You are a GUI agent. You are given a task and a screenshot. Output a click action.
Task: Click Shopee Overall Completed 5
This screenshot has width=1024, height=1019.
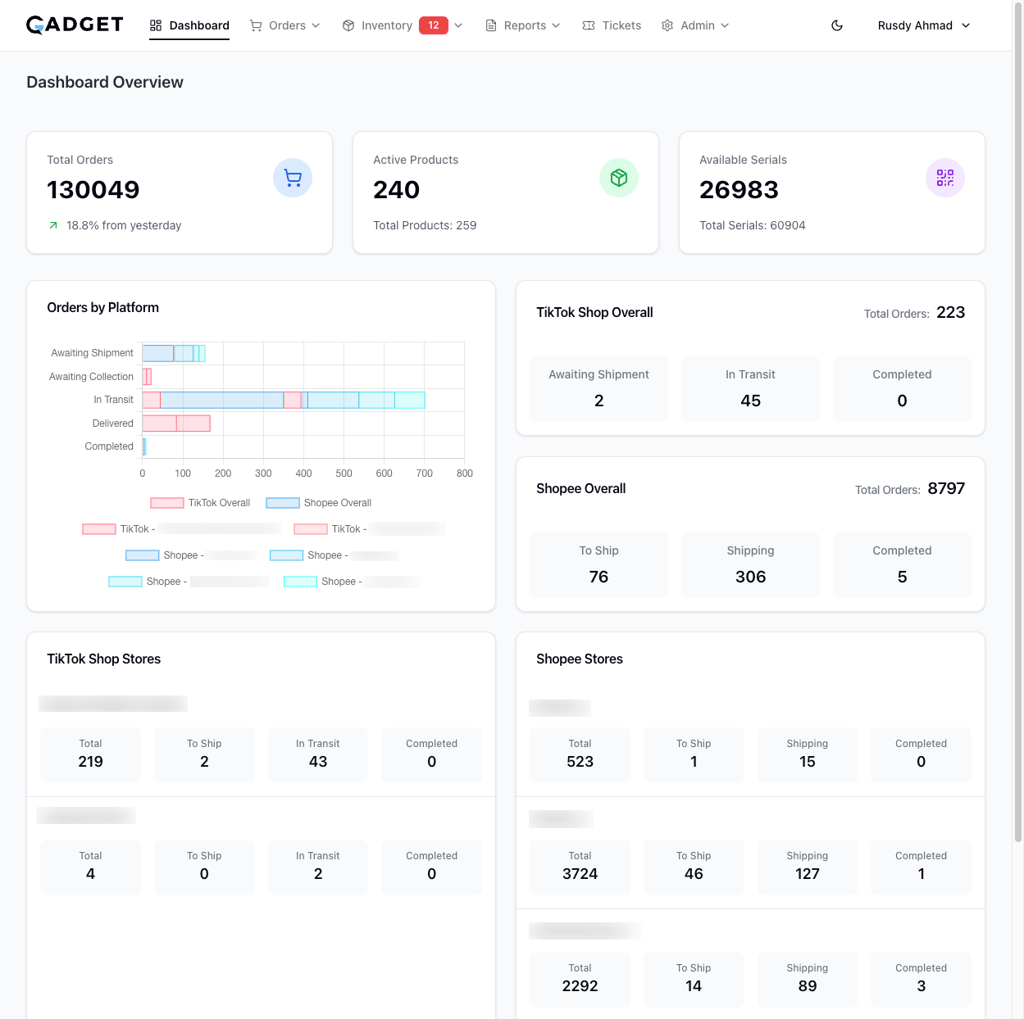pyautogui.click(x=902, y=565)
